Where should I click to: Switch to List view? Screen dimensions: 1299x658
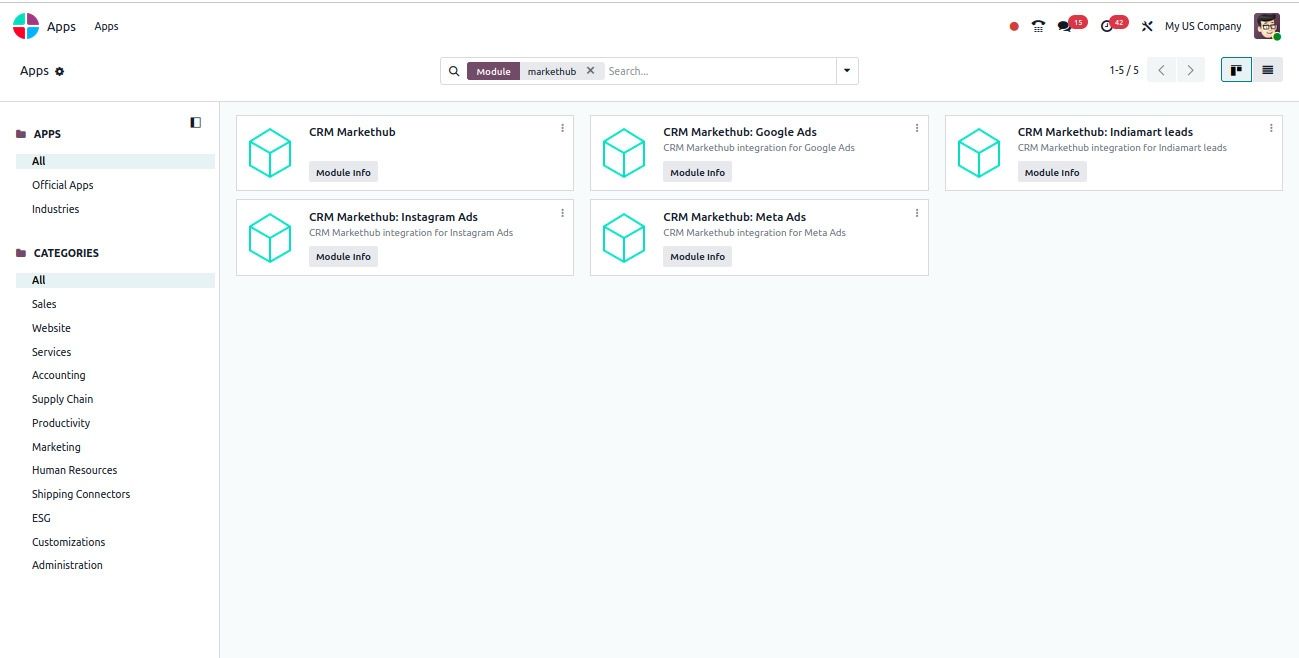point(1267,70)
